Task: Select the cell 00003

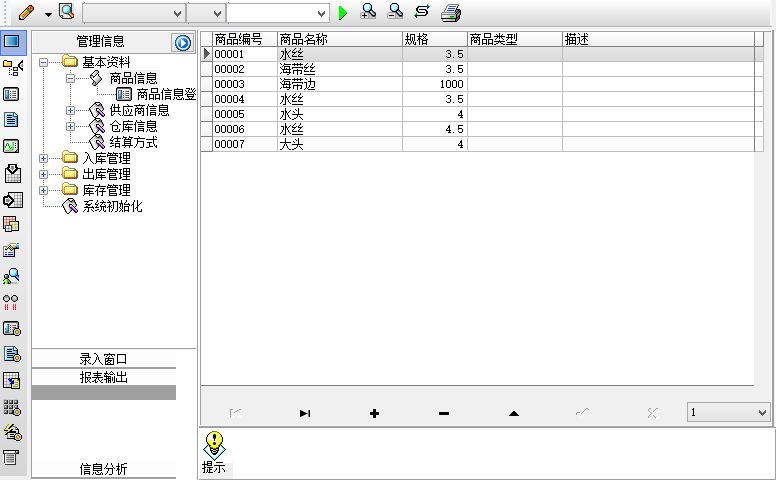Action: 244,84
